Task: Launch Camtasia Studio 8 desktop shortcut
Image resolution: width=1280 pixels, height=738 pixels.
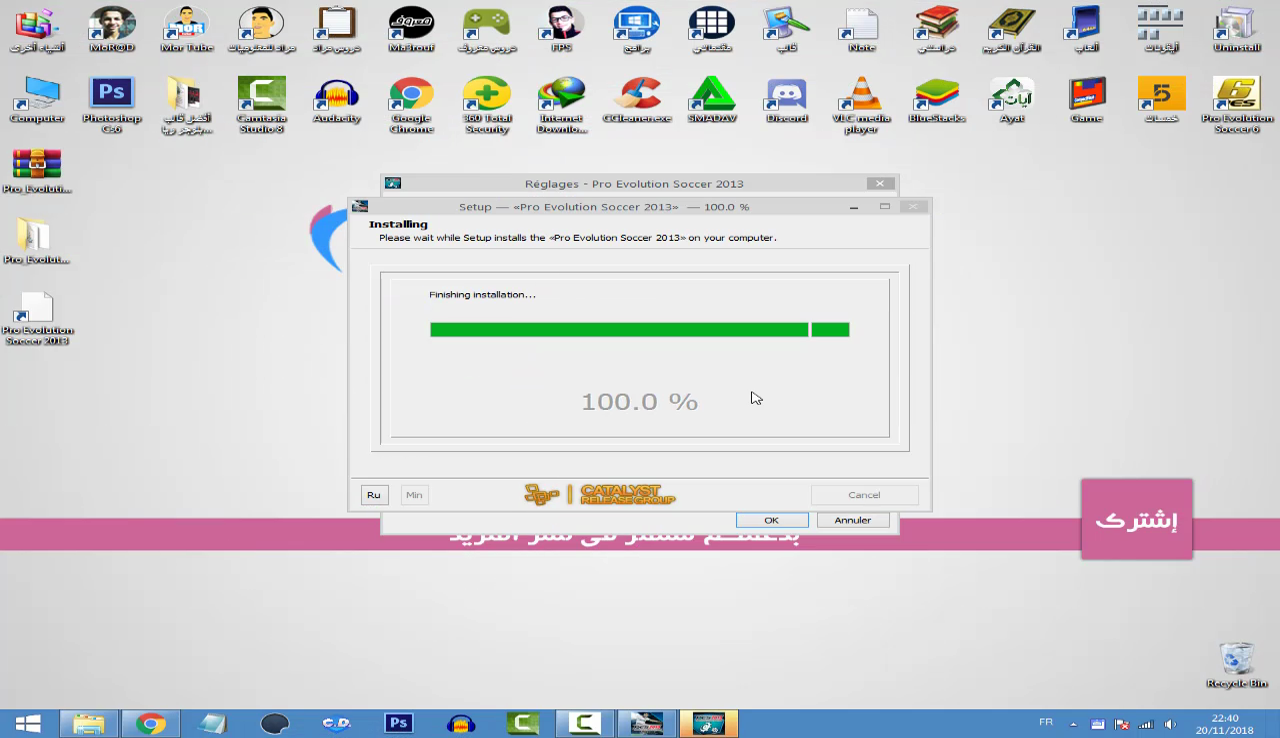Action: click(x=261, y=105)
